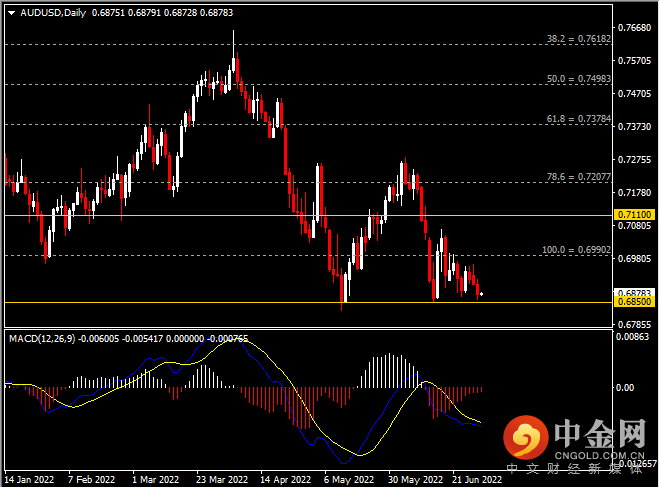Click the 6 May 2022 date label
Image resolution: width=660 pixels, height=487 pixels.
tap(347, 479)
